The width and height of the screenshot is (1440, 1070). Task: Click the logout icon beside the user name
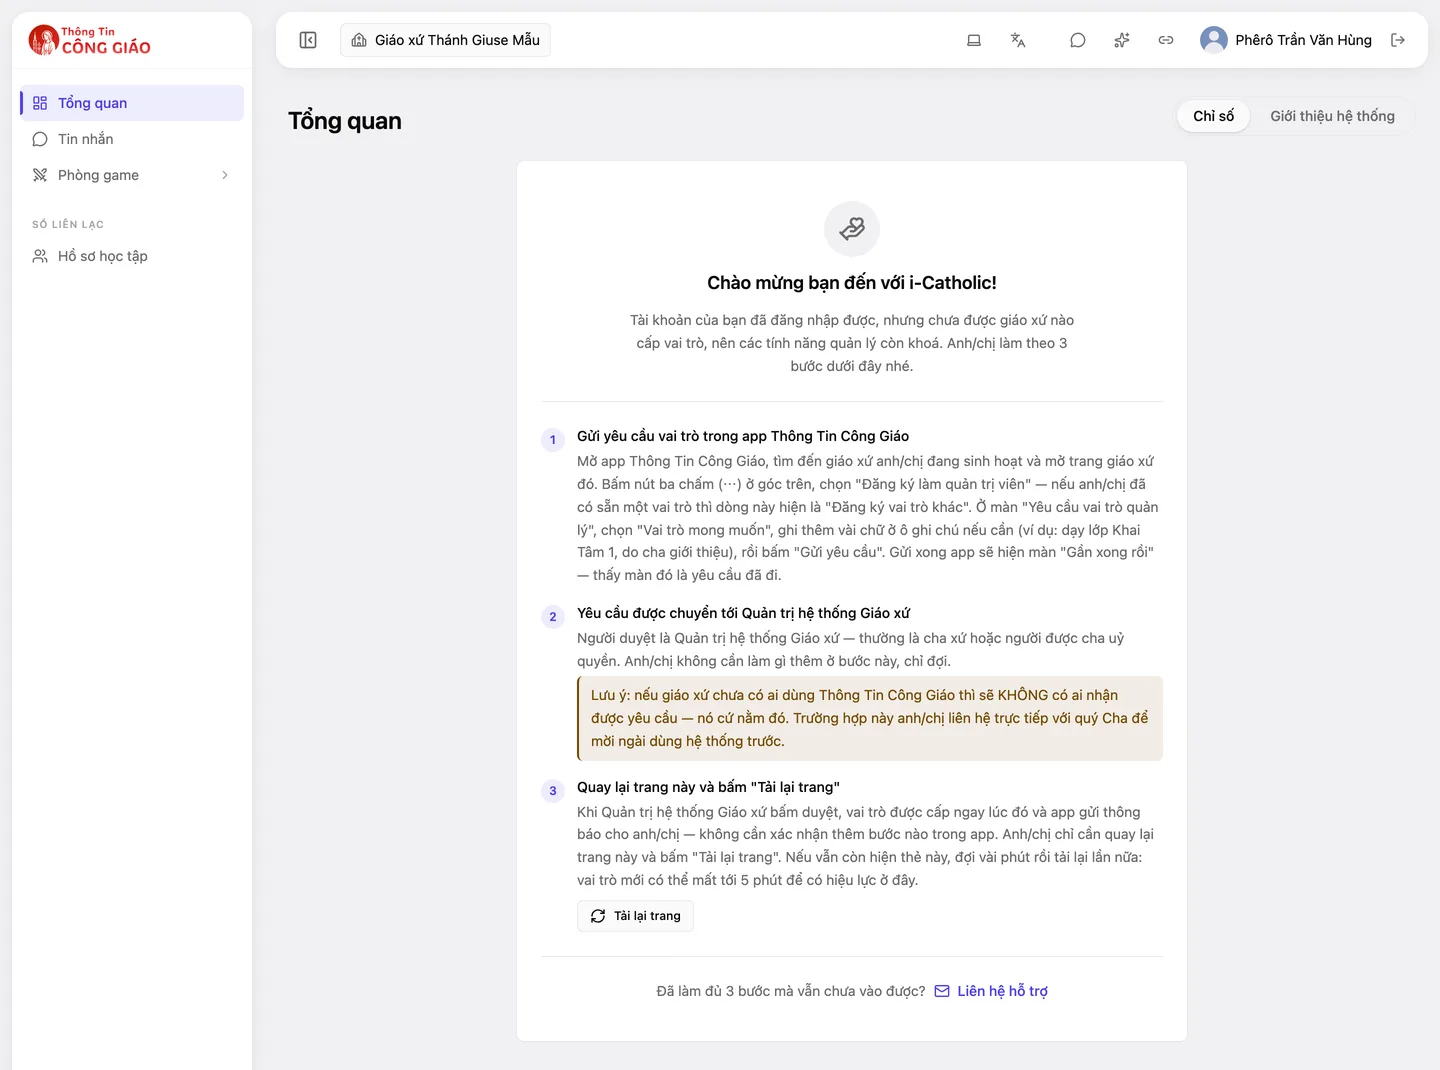point(1398,40)
